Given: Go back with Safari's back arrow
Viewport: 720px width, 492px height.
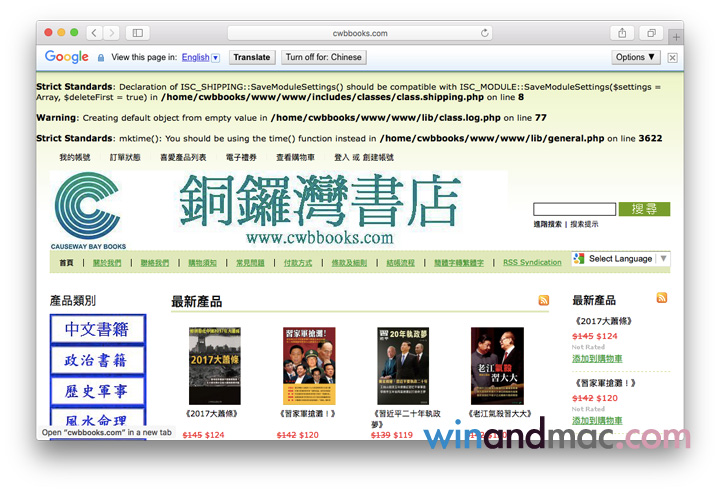Looking at the screenshot, I should pos(94,33).
